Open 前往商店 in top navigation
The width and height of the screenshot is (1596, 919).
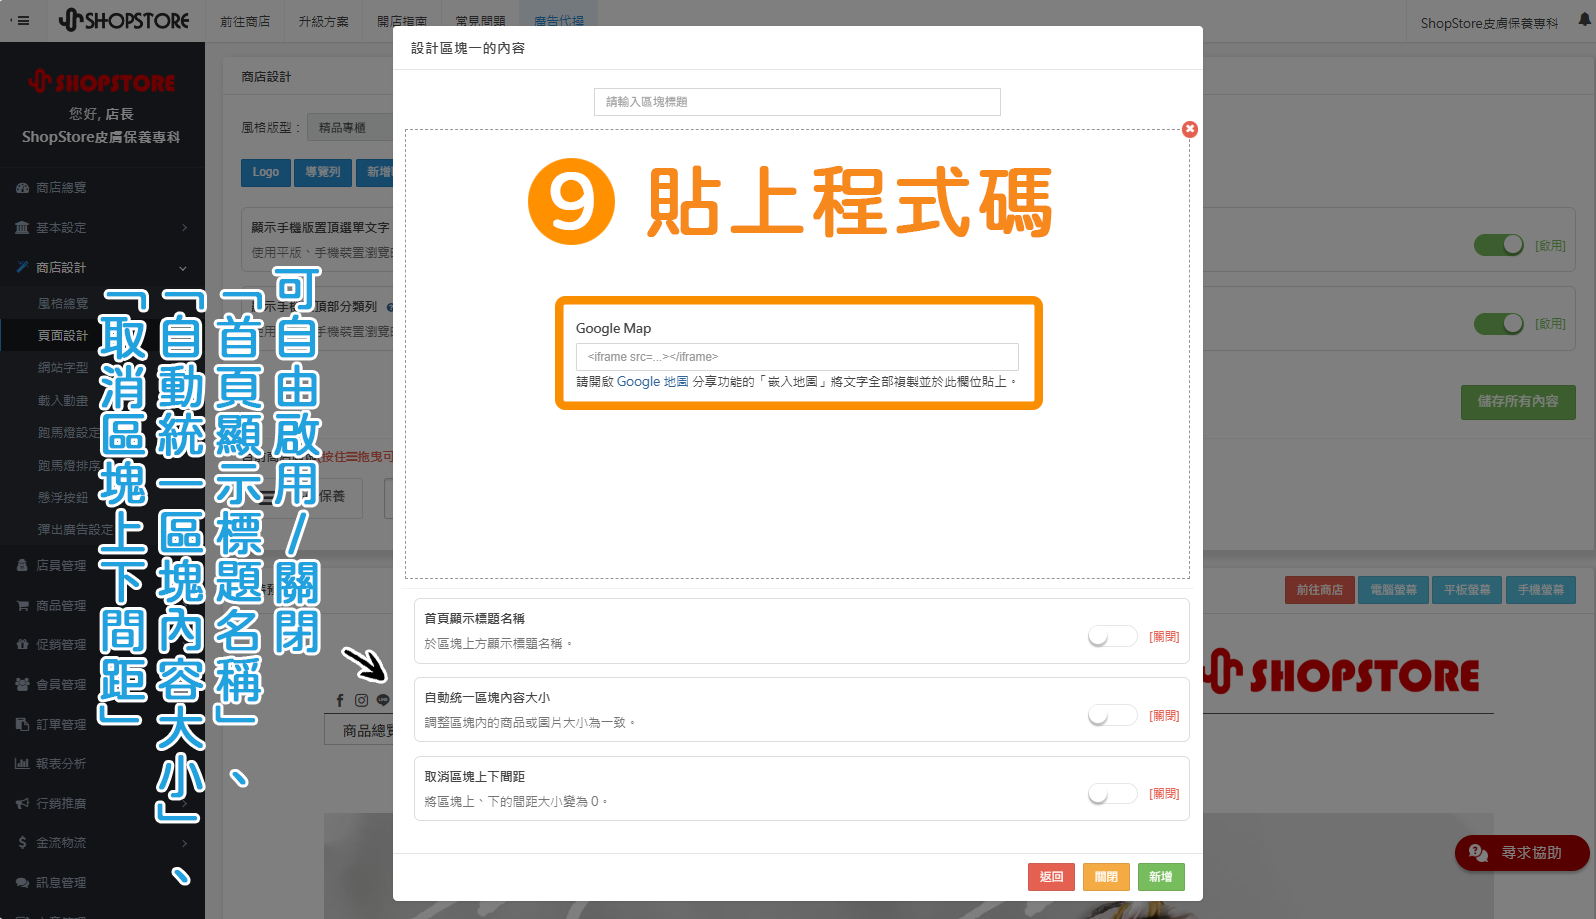coord(245,21)
